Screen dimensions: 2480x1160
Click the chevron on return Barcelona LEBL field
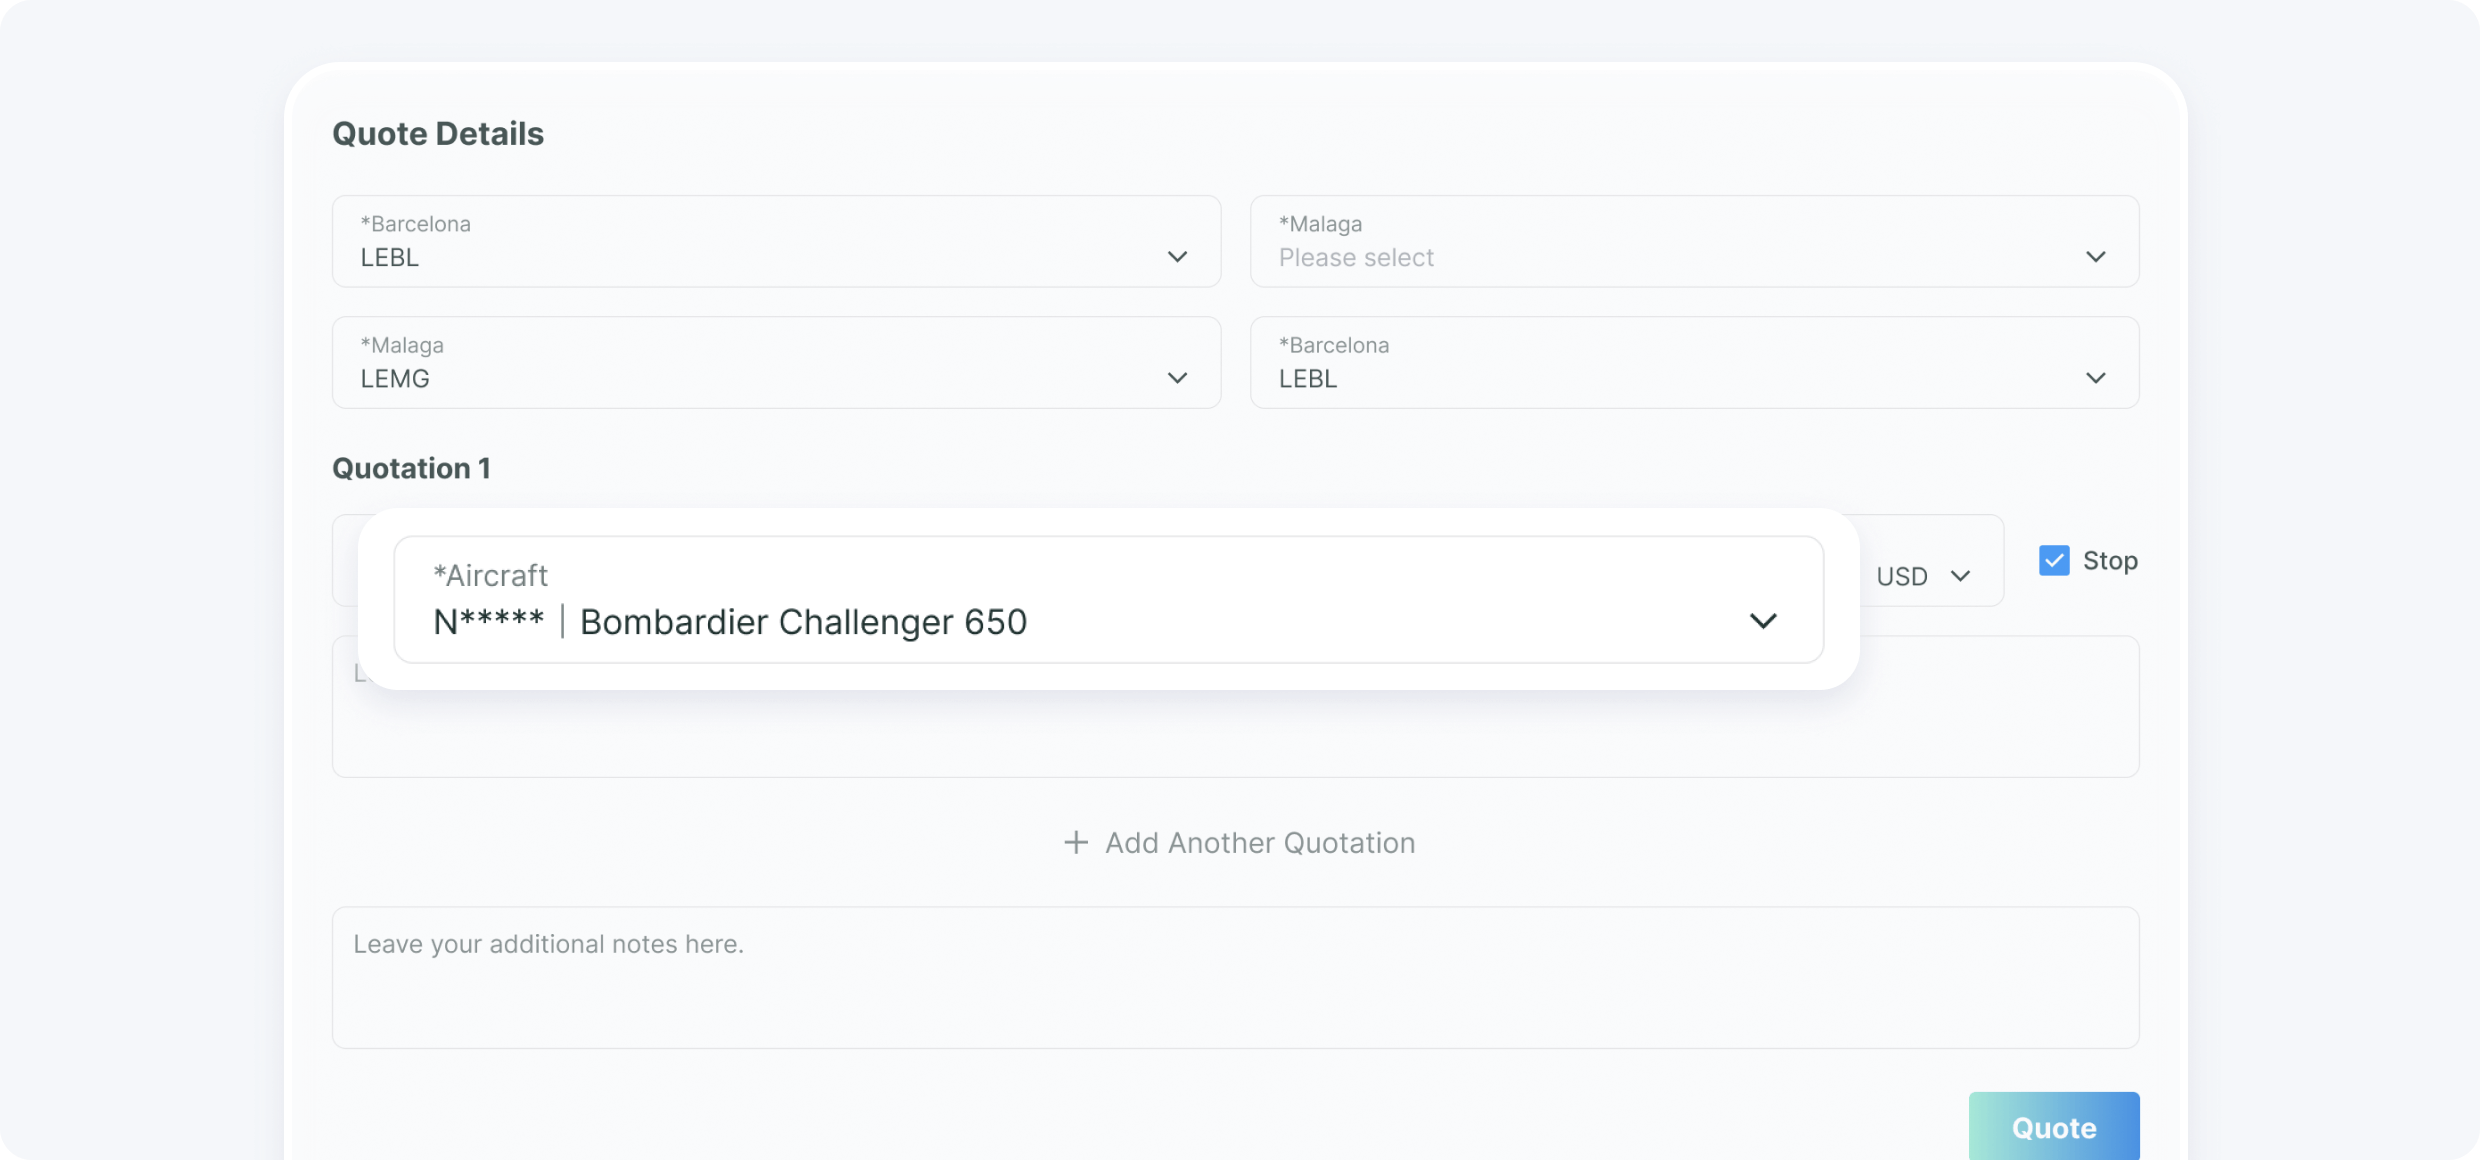pyautogui.click(x=2097, y=378)
